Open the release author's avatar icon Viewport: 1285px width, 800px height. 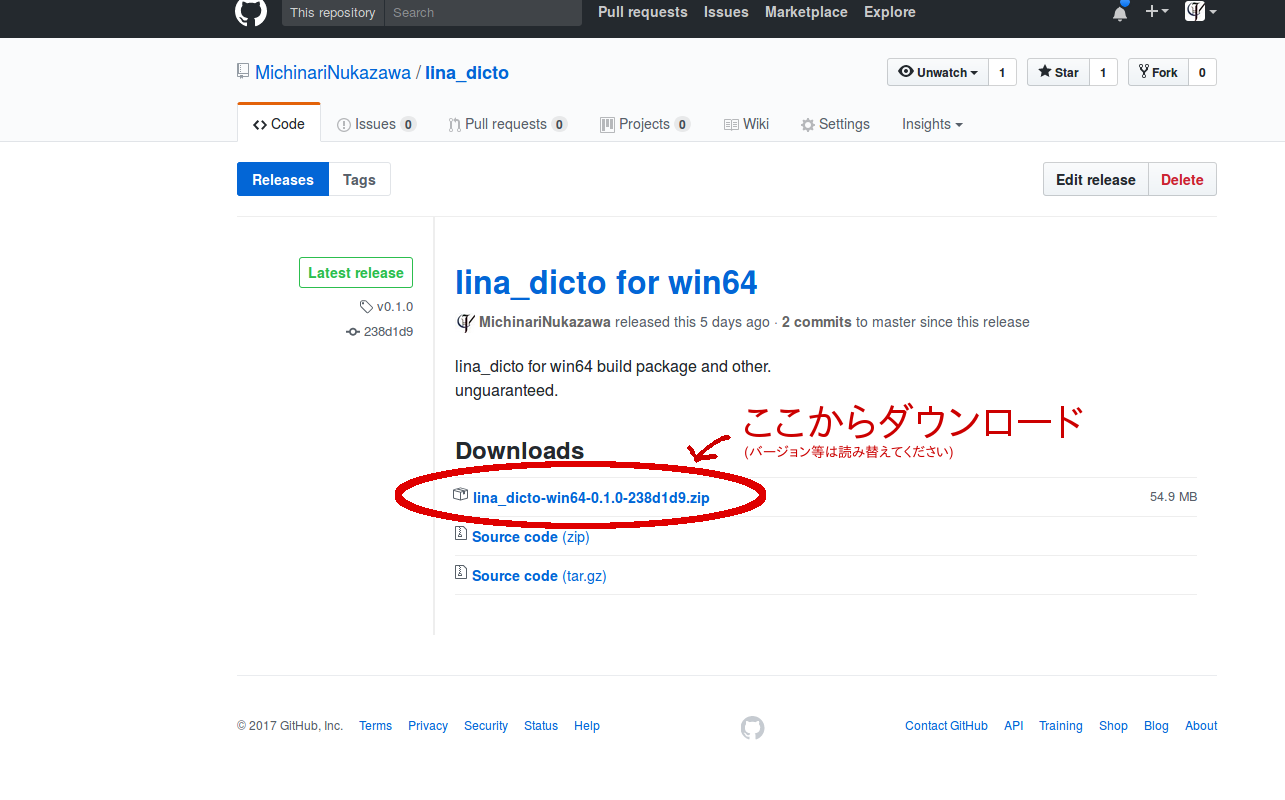pyautogui.click(x=465, y=322)
